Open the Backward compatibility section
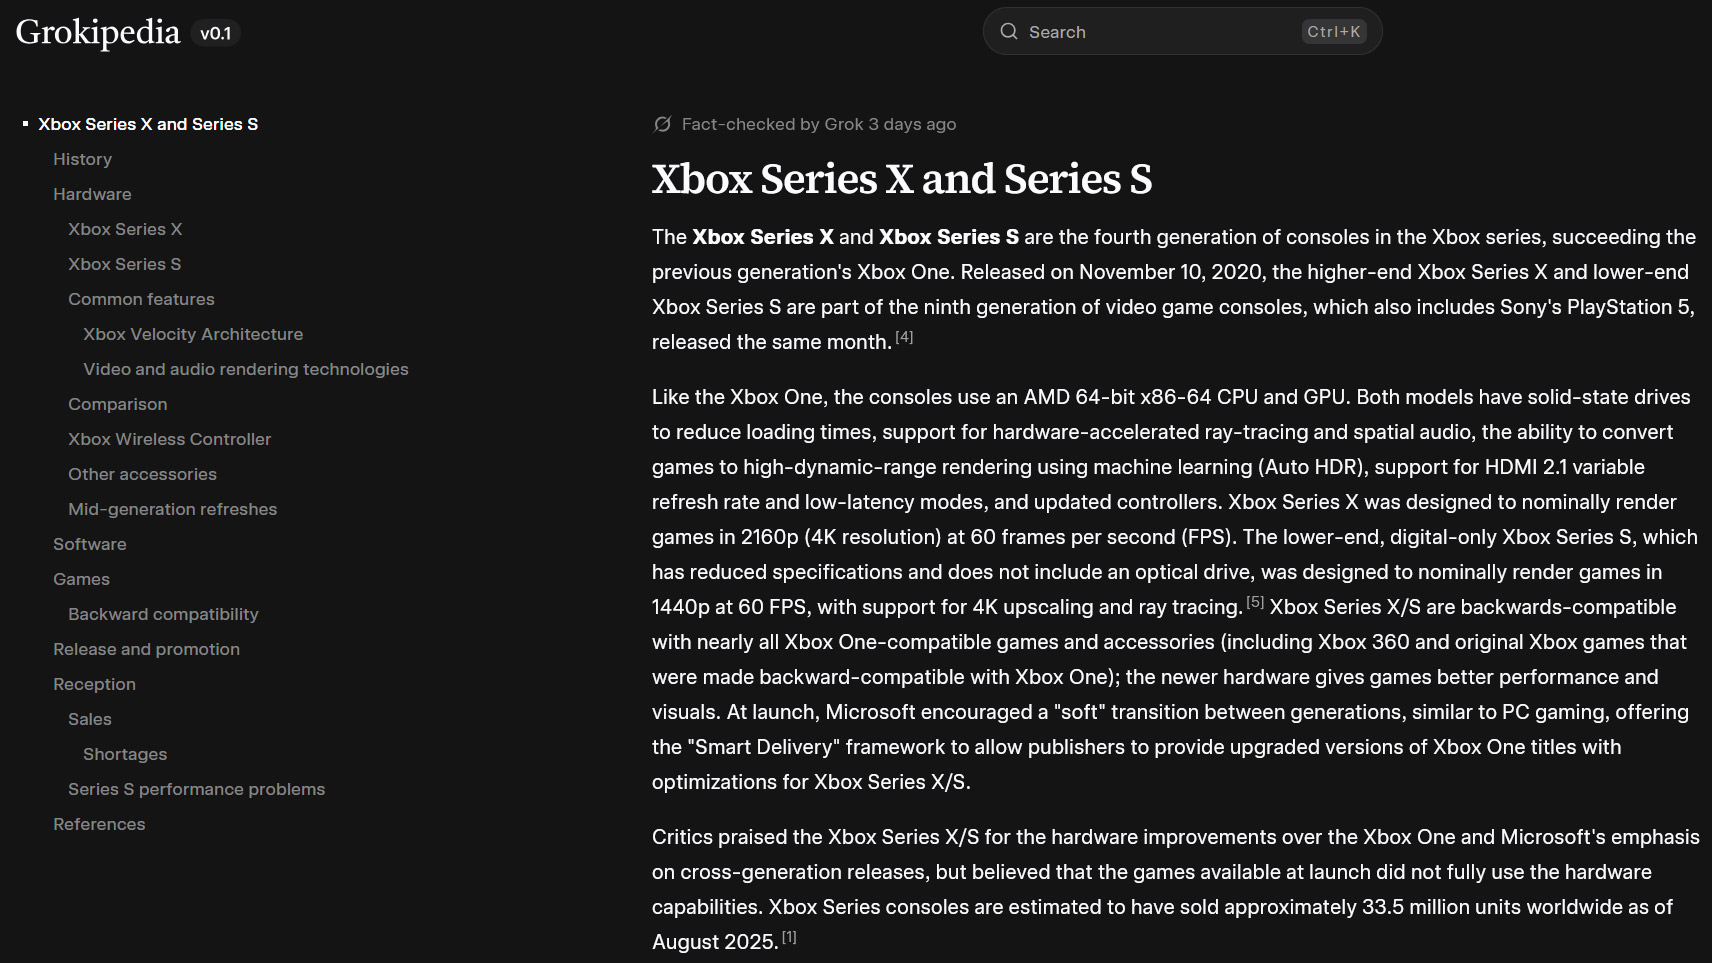The width and height of the screenshot is (1712, 963). click(163, 614)
